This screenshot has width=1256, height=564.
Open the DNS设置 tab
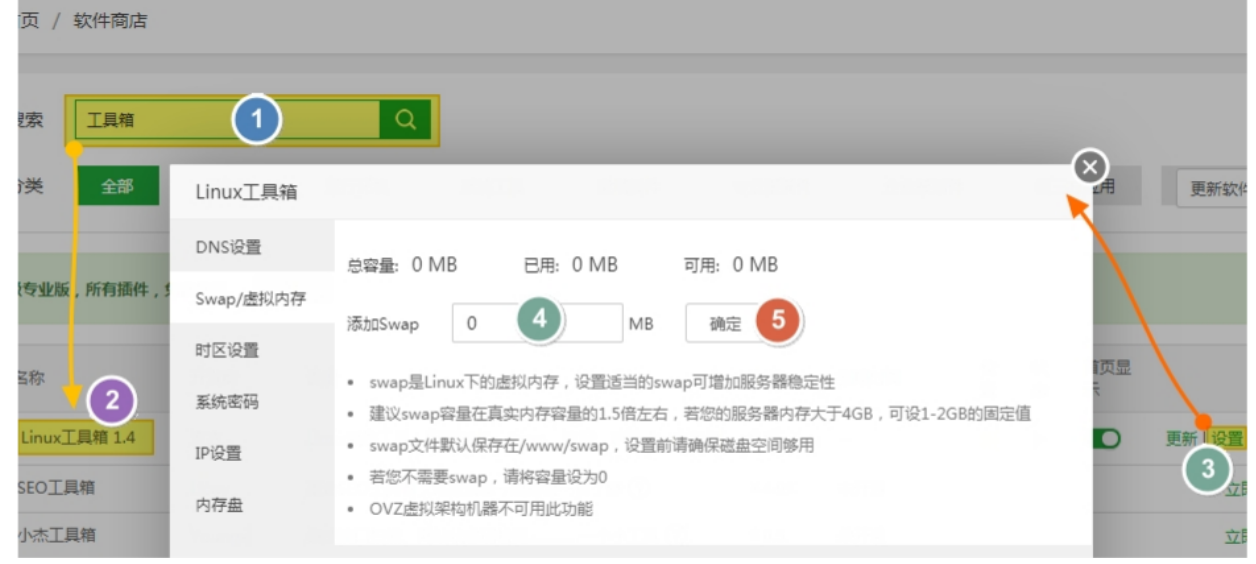(228, 247)
